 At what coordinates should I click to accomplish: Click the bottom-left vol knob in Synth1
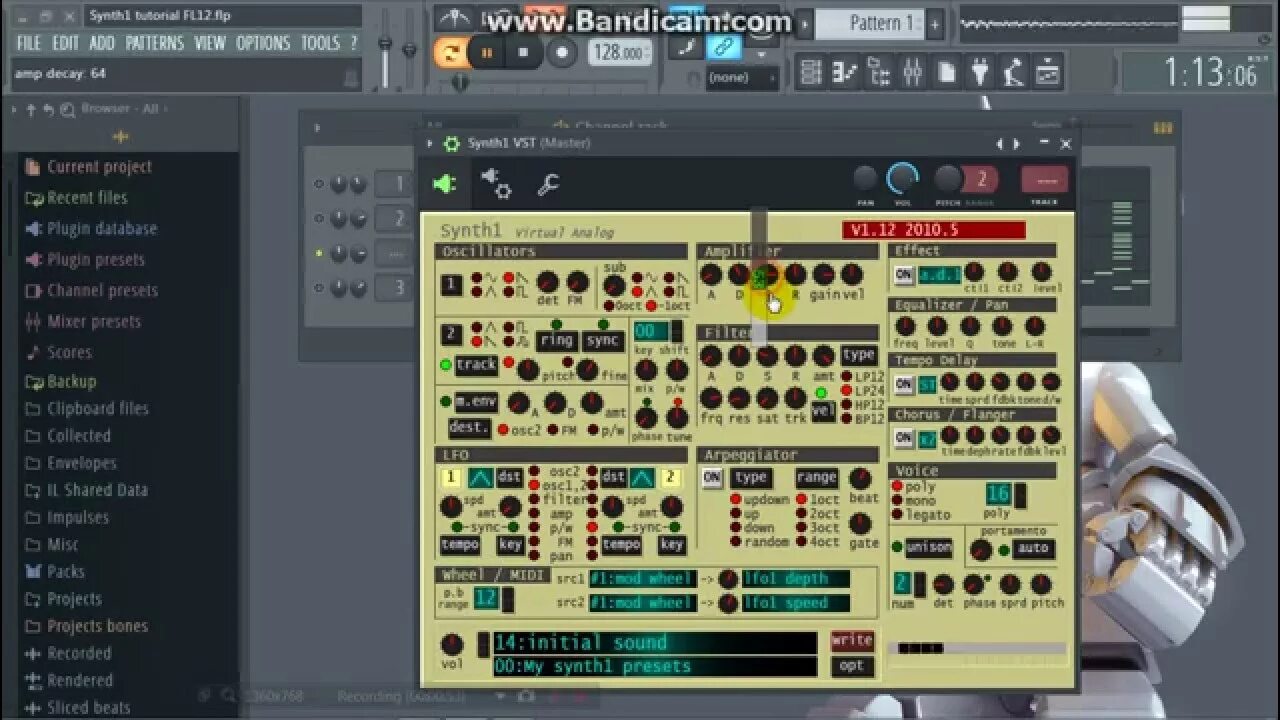click(452, 644)
